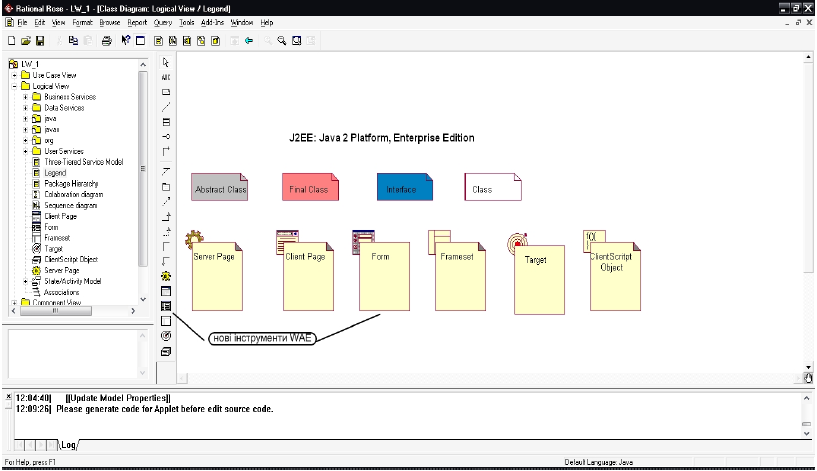Select Three-Tiered Service Model in browser
The height and width of the screenshot is (471, 817).
click(83, 162)
